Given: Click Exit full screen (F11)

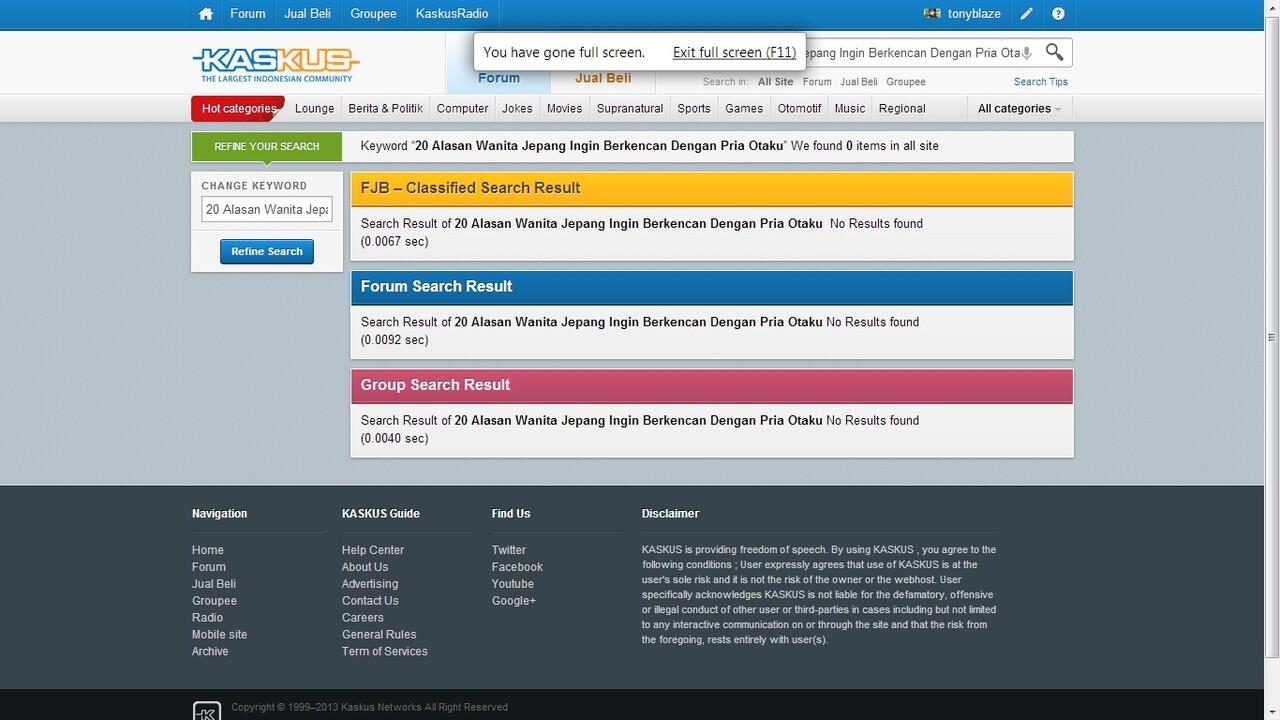Looking at the screenshot, I should click(734, 52).
